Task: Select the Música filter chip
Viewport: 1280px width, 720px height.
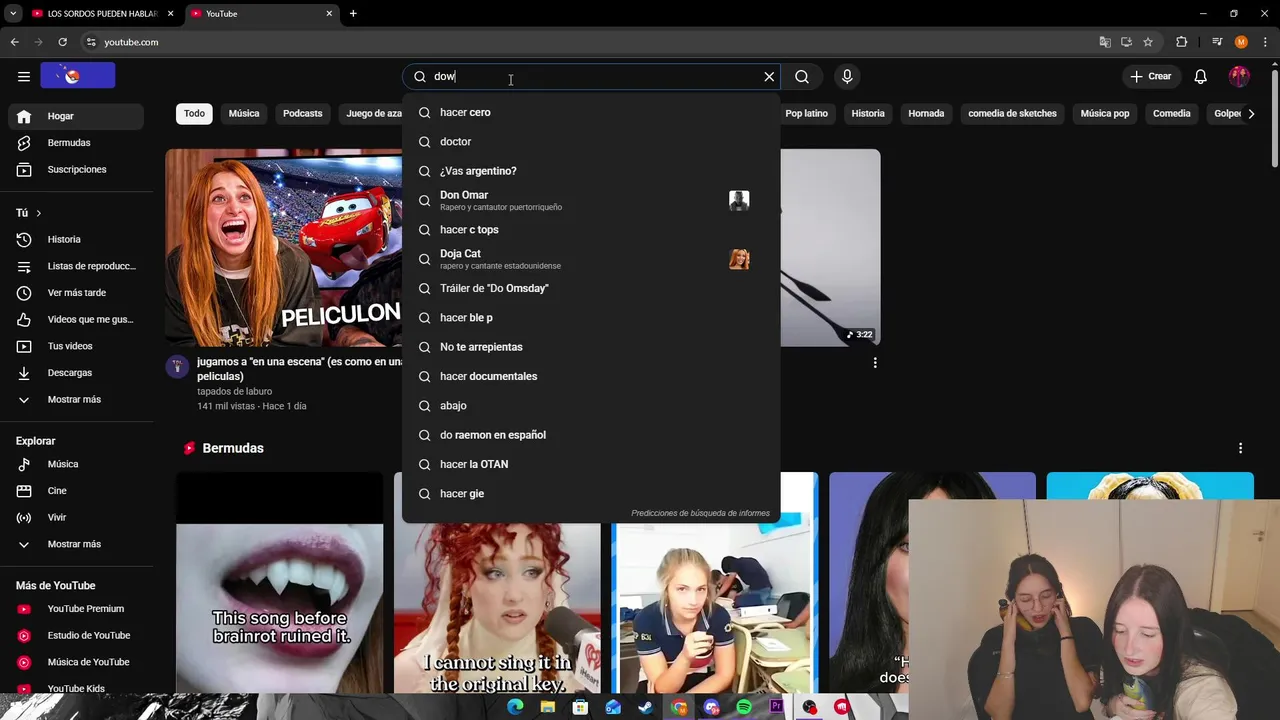Action: [244, 113]
